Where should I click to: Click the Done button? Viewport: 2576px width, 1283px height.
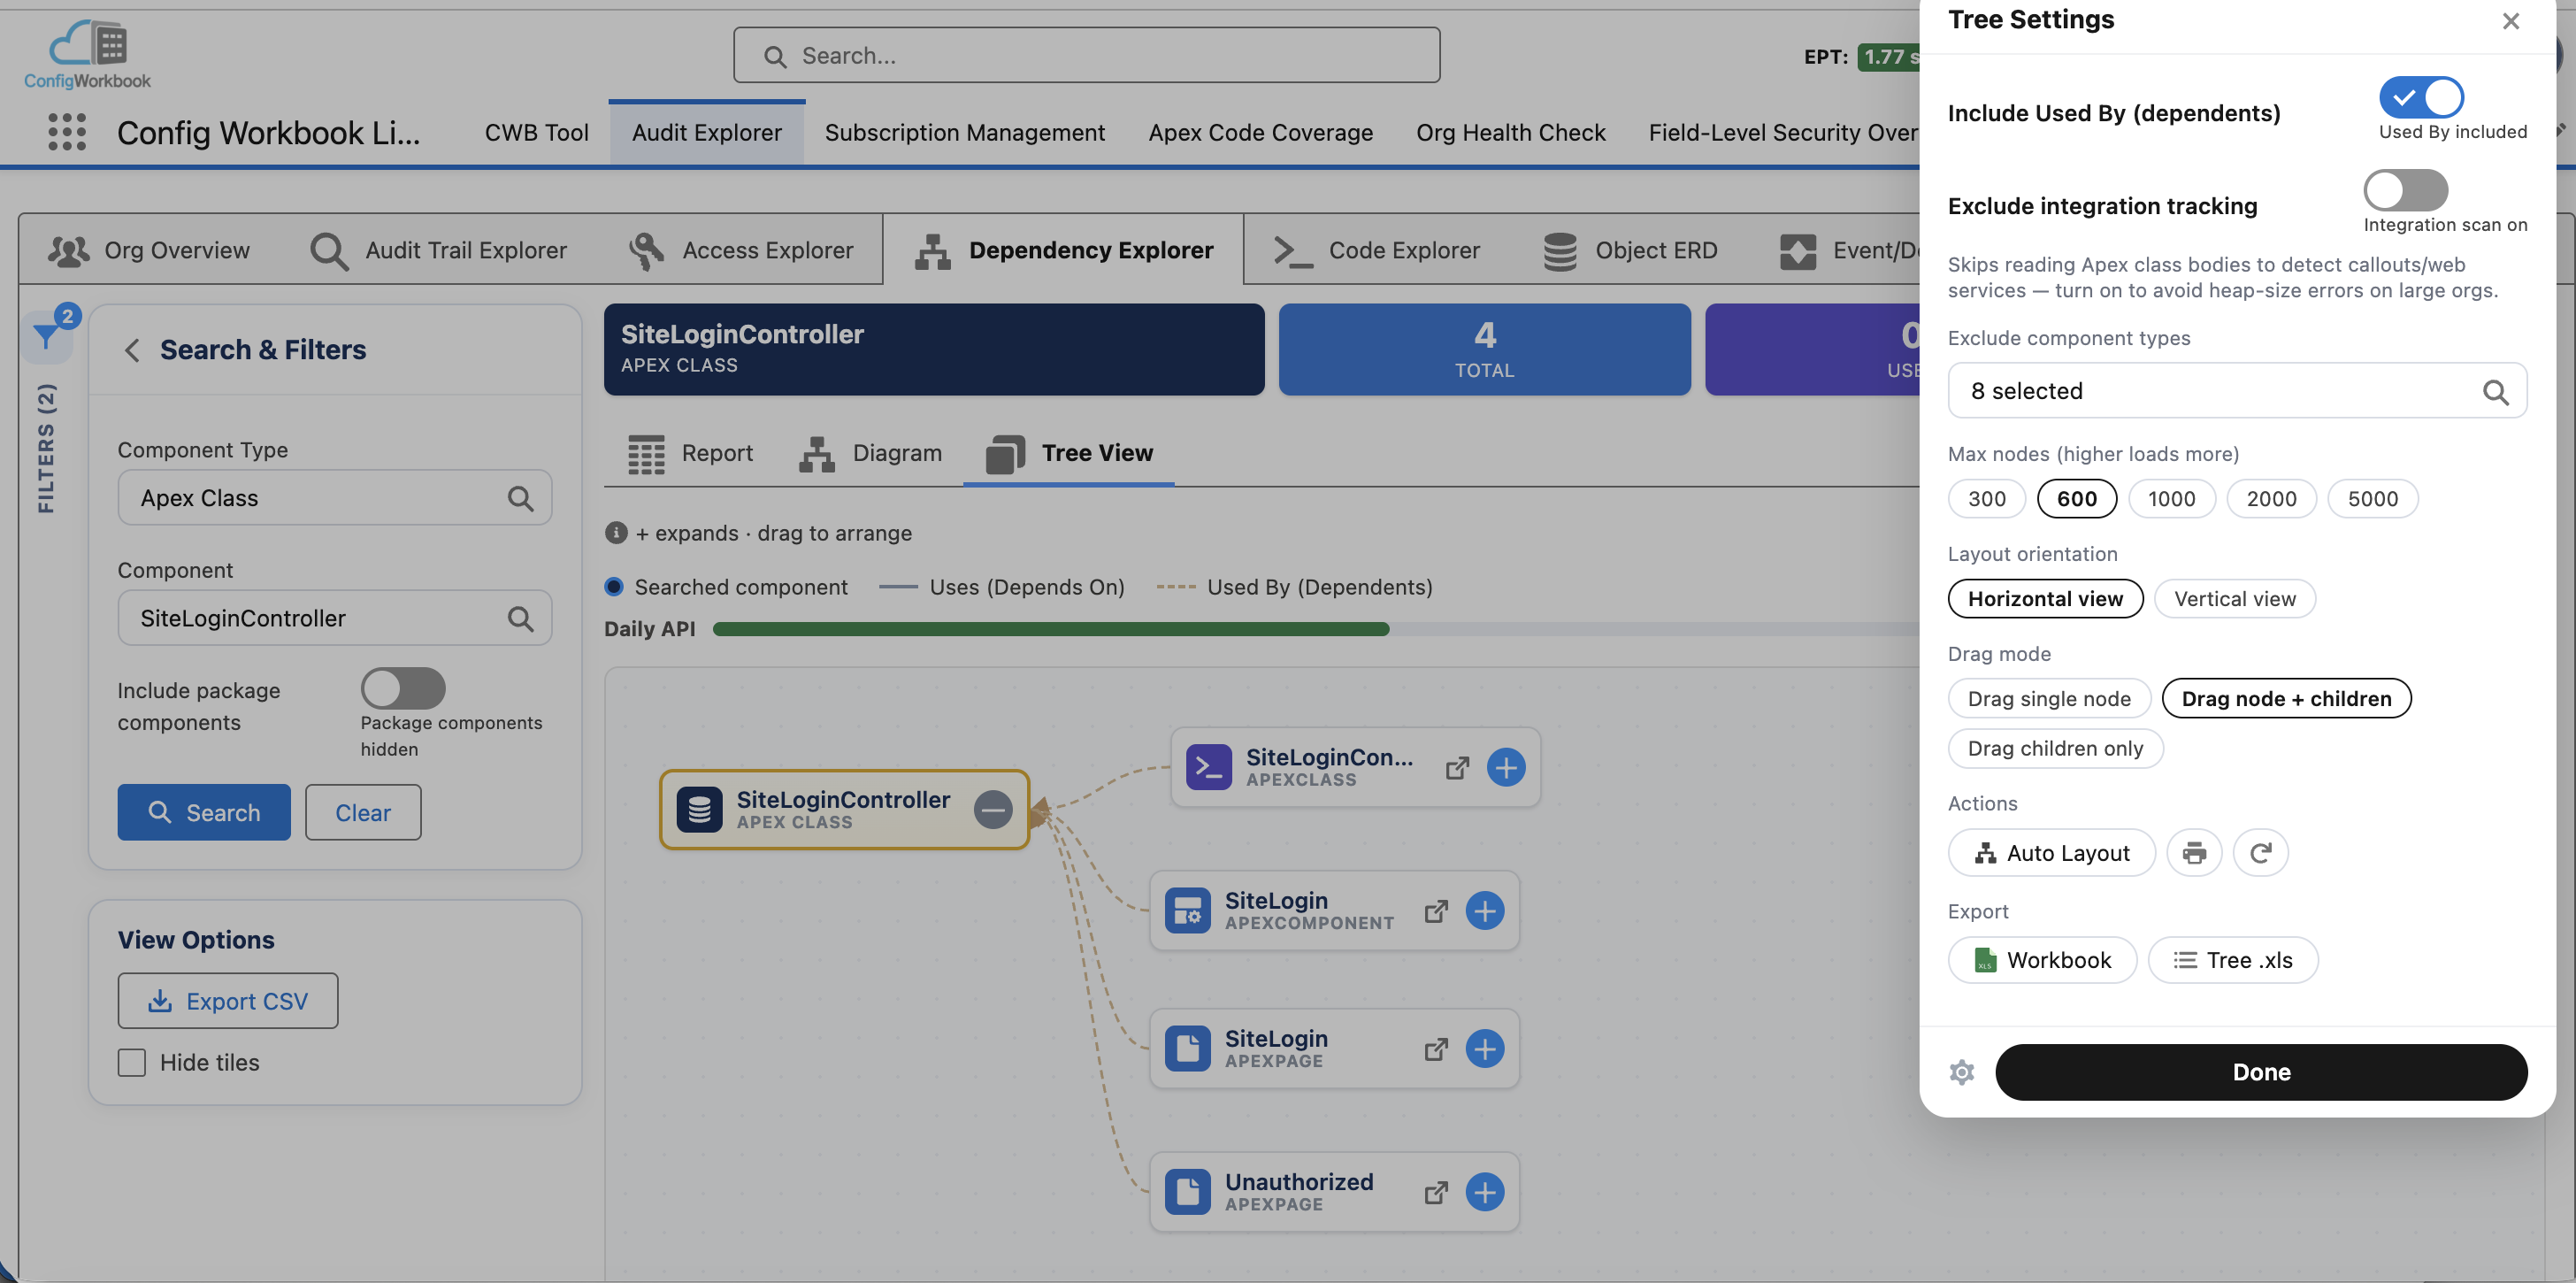point(2260,1072)
